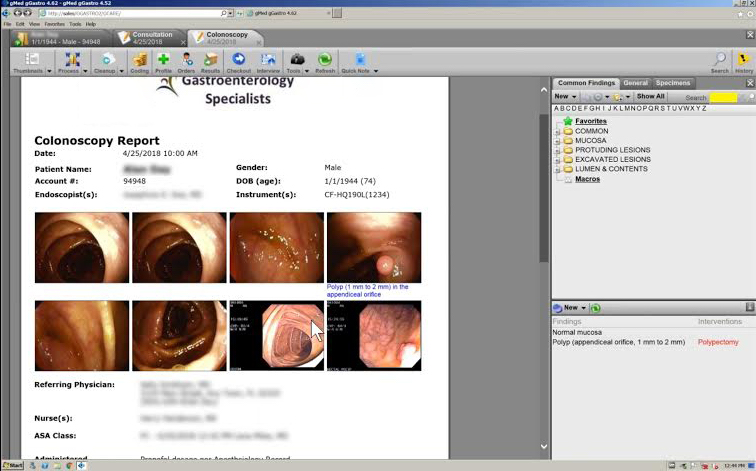Expand the PROTUDING LESIONS tree node
The image size is (756, 471).
[x=557, y=150]
